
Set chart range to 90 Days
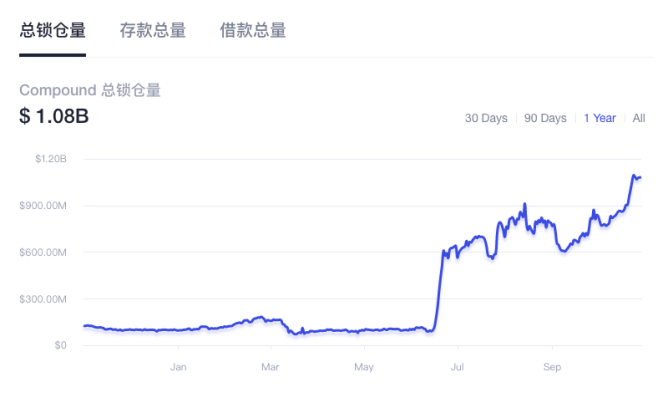click(545, 118)
